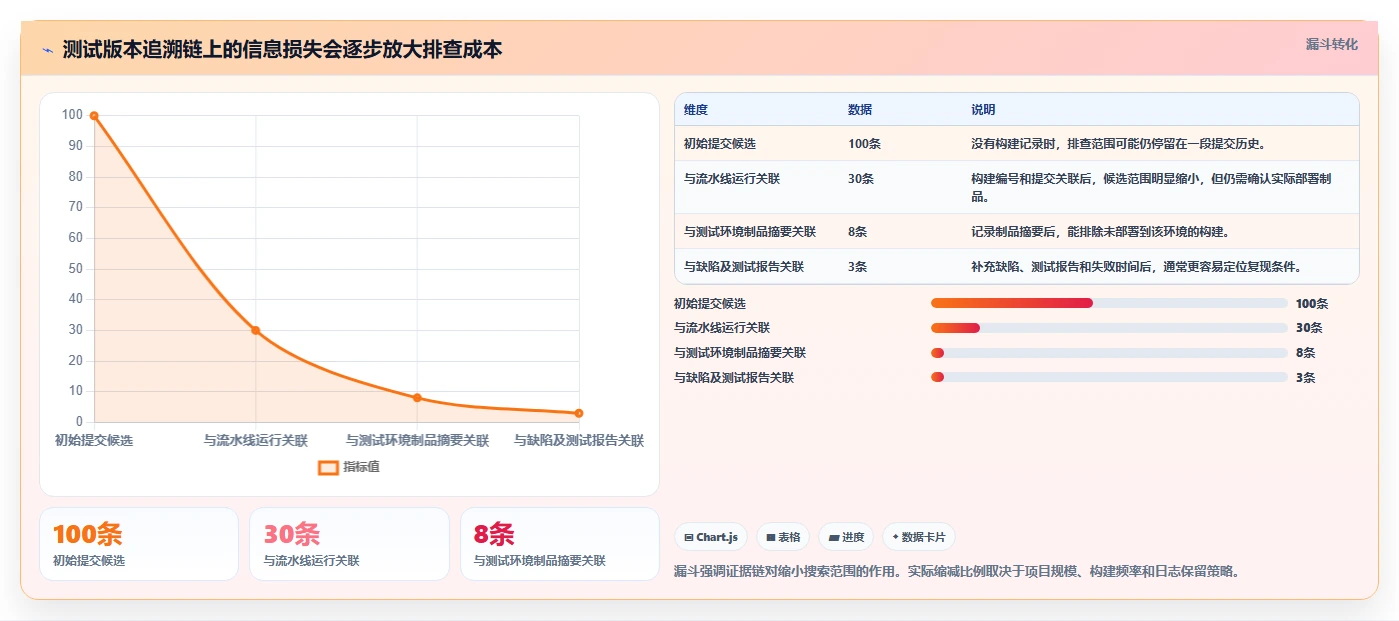
Task: Select table cell 30条 in 数据 column
Action: pos(861,179)
